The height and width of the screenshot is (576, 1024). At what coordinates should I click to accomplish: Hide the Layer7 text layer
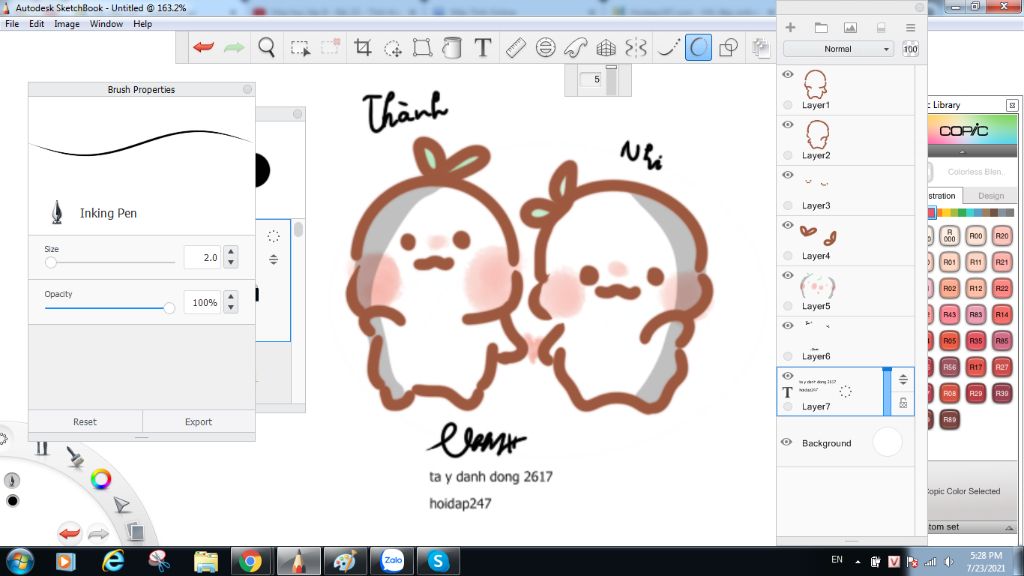tap(788, 376)
